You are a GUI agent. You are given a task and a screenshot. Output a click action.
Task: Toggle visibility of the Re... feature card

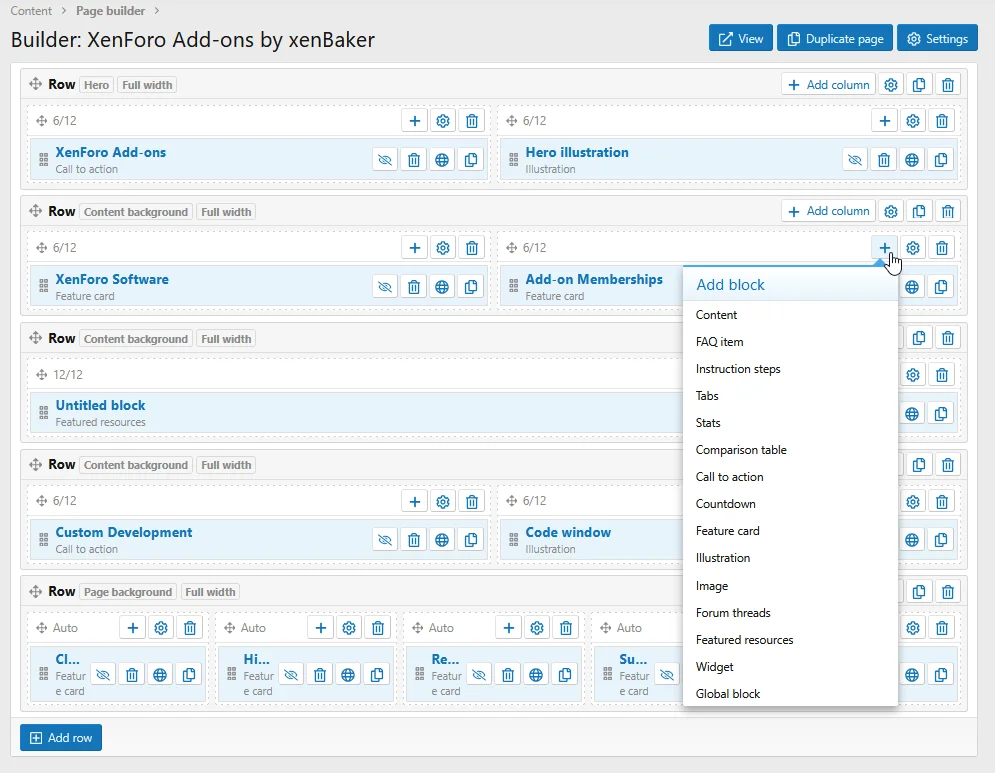pyautogui.click(x=479, y=675)
